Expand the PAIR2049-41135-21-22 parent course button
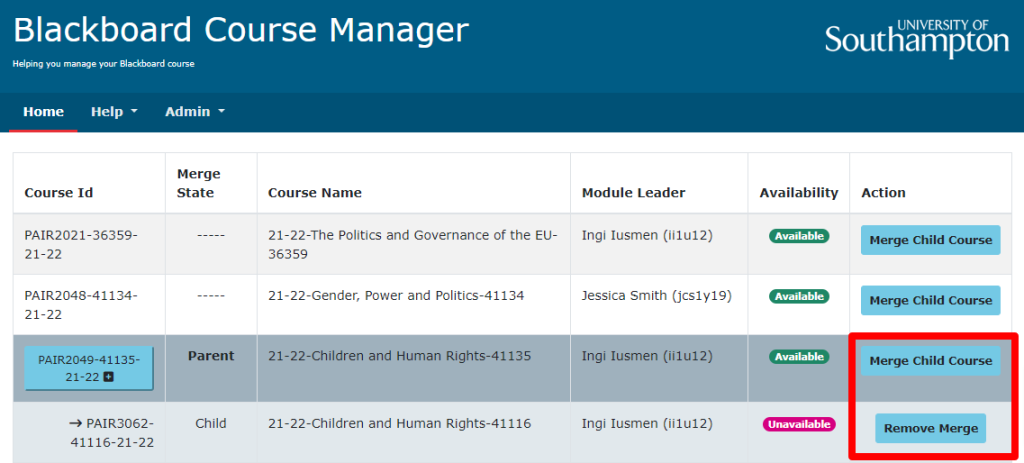 [89, 368]
